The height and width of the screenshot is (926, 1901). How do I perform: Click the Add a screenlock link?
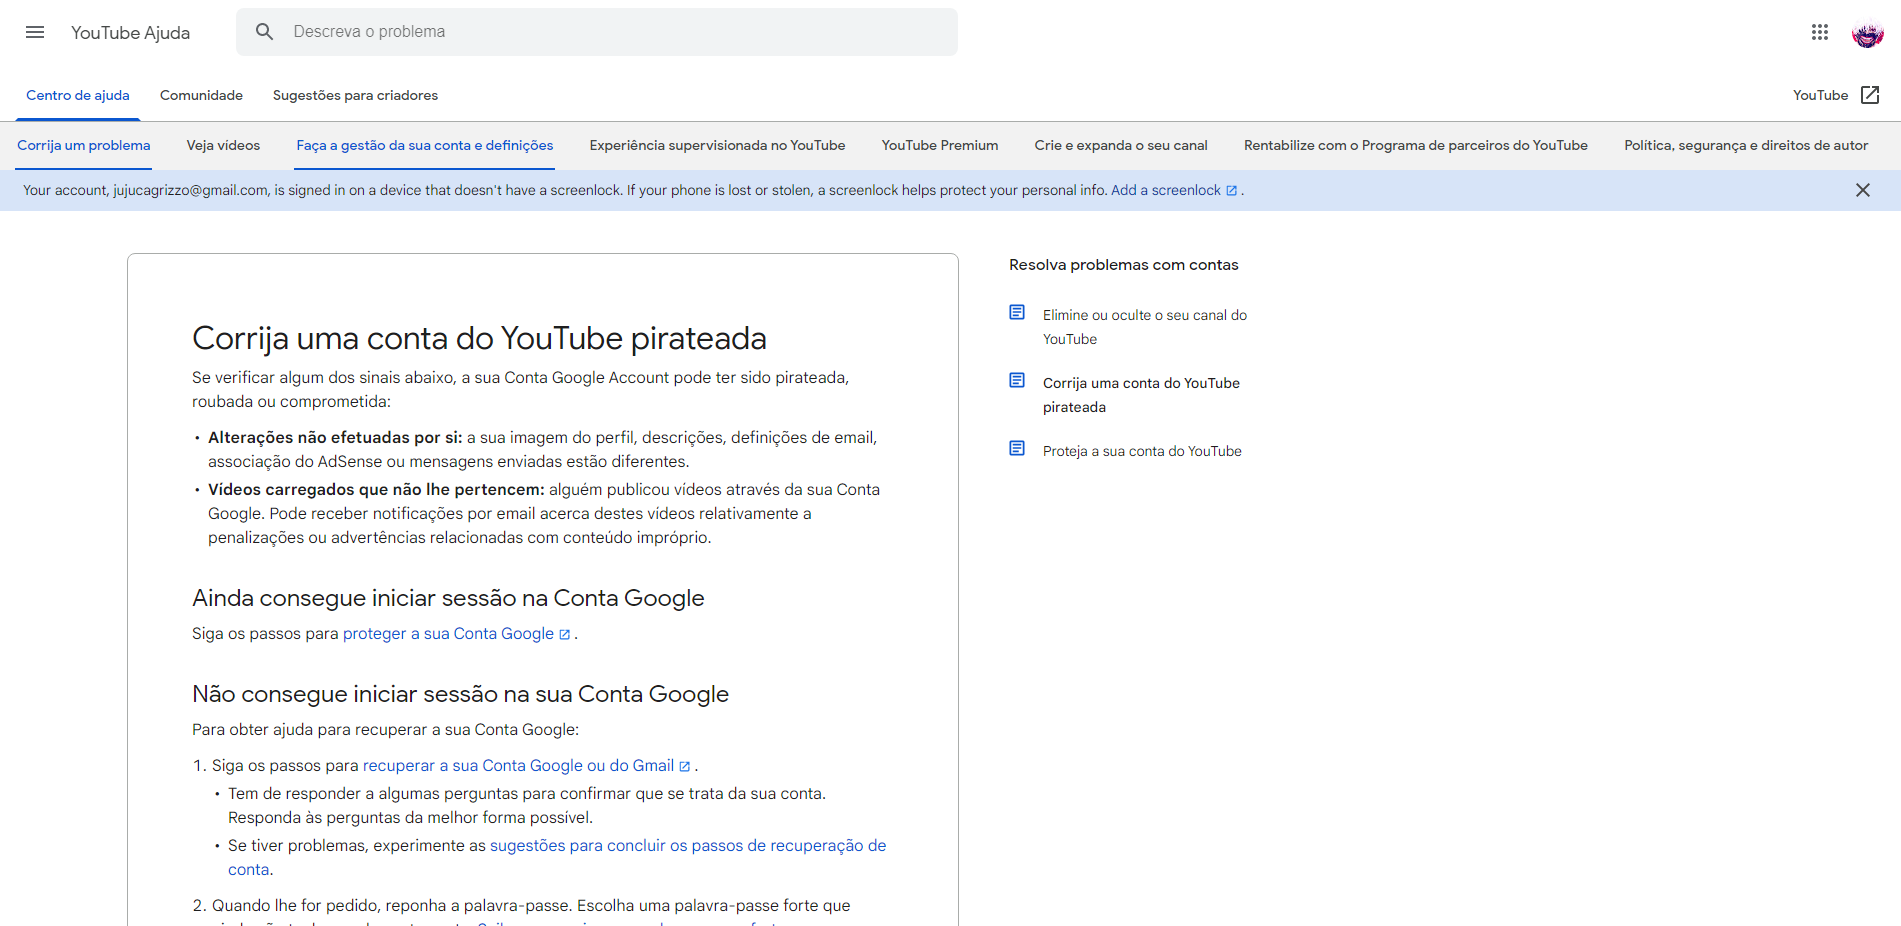coord(1166,190)
